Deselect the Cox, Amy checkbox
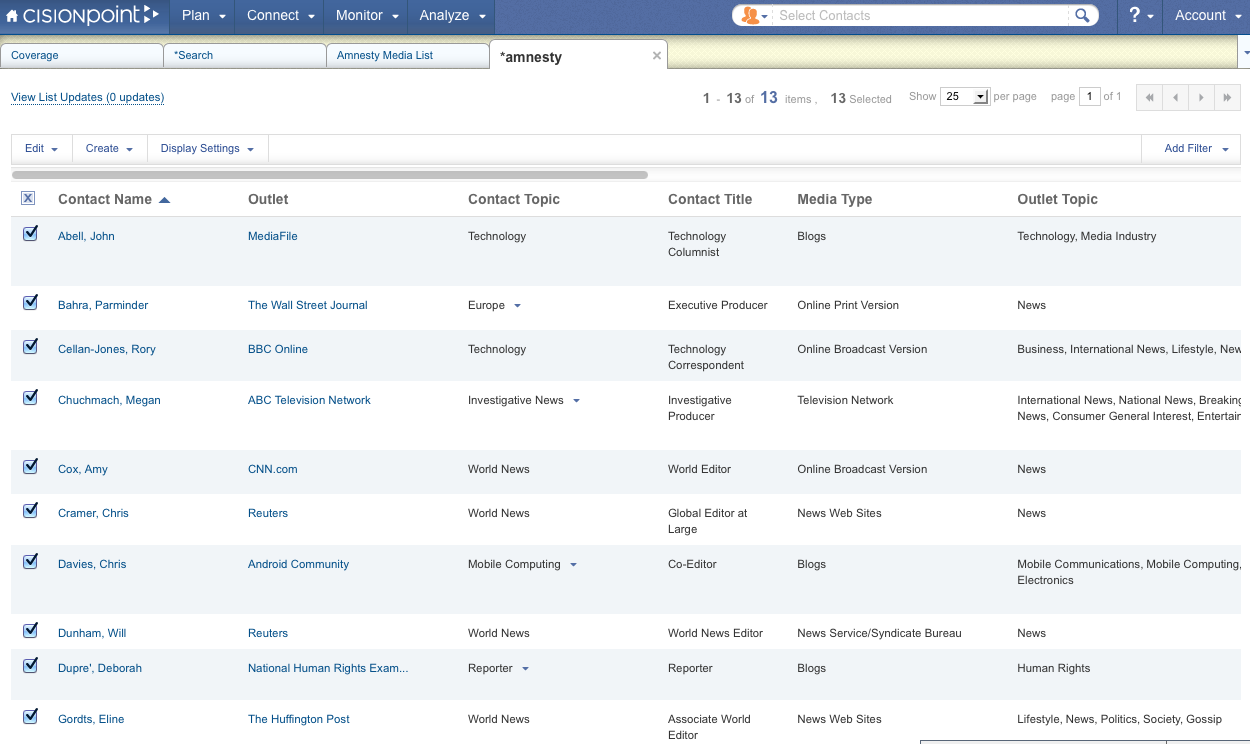This screenshot has width=1250, height=744. click(x=30, y=467)
